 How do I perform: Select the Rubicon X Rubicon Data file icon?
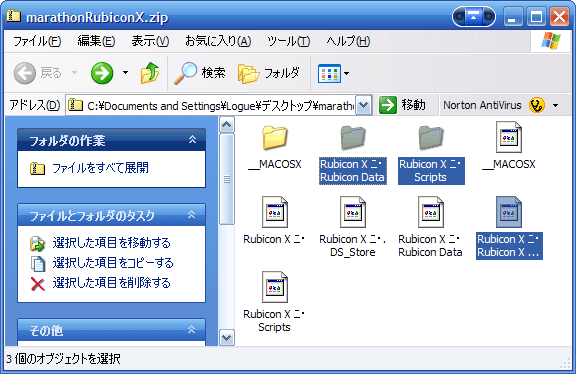[431, 212]
